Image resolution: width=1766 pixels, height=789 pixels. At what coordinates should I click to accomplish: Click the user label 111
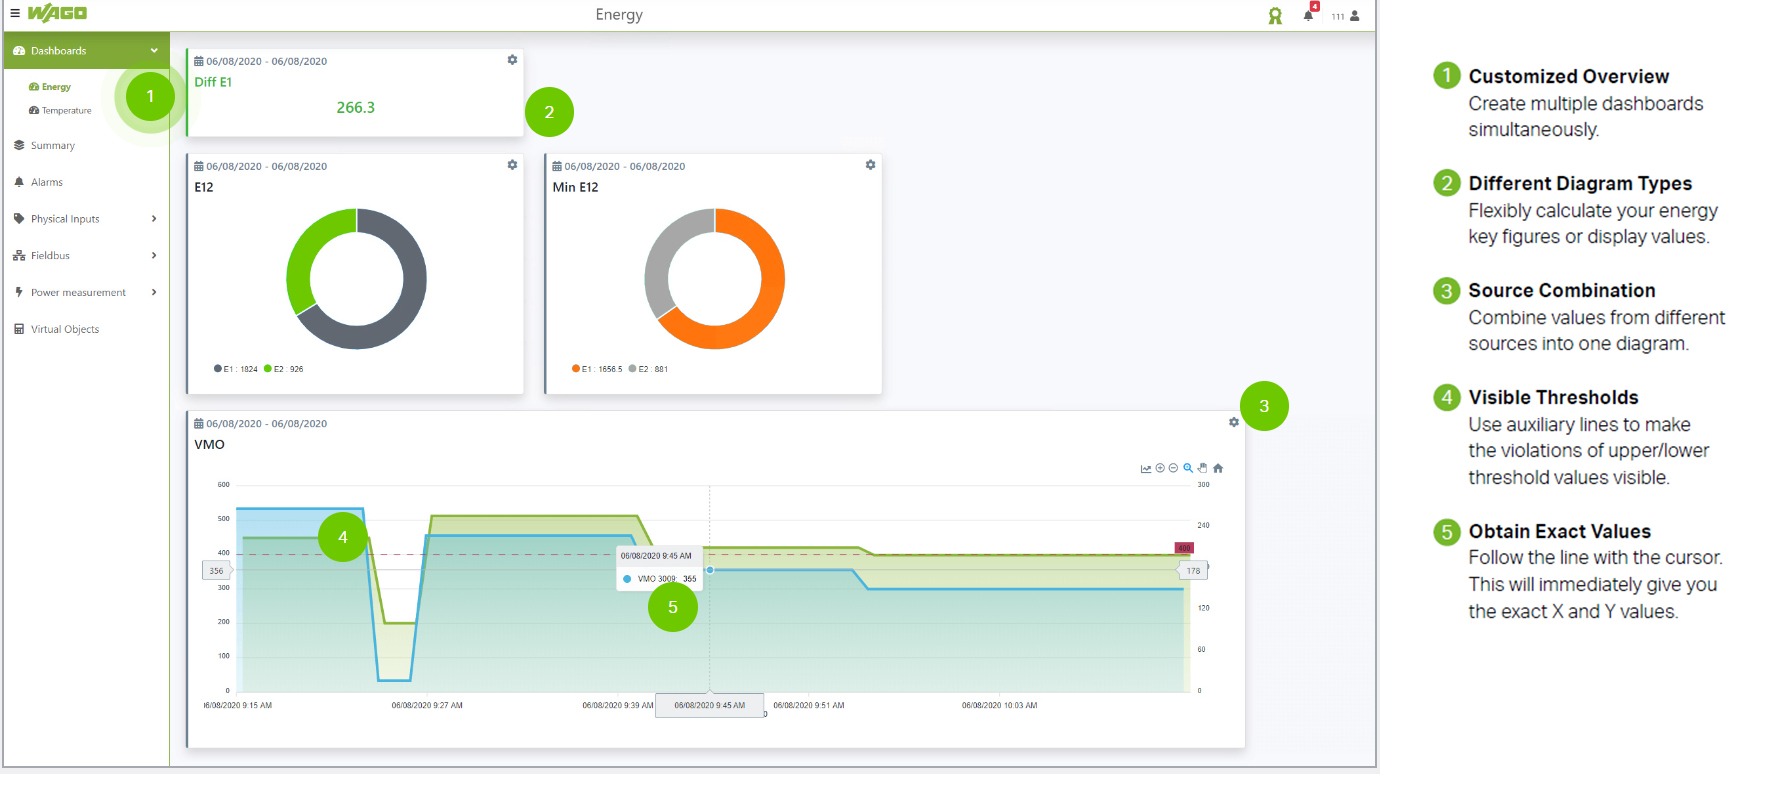point(1338,17)
